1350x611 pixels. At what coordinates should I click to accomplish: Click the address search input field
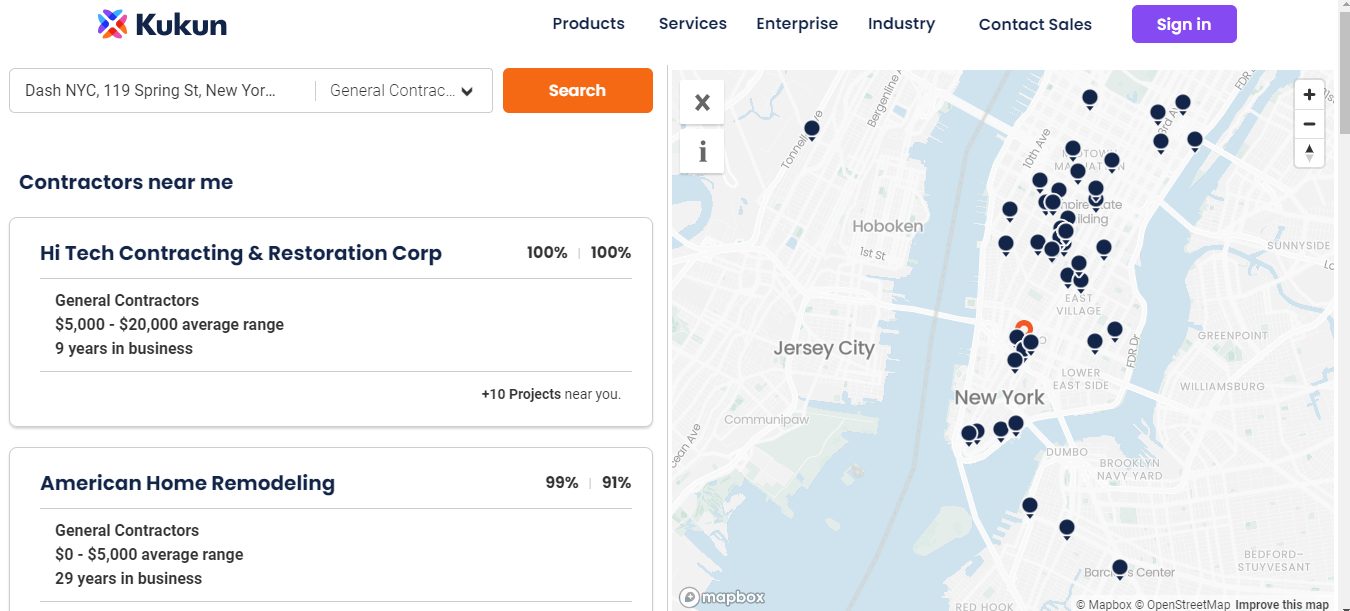[x=160, y=91]
